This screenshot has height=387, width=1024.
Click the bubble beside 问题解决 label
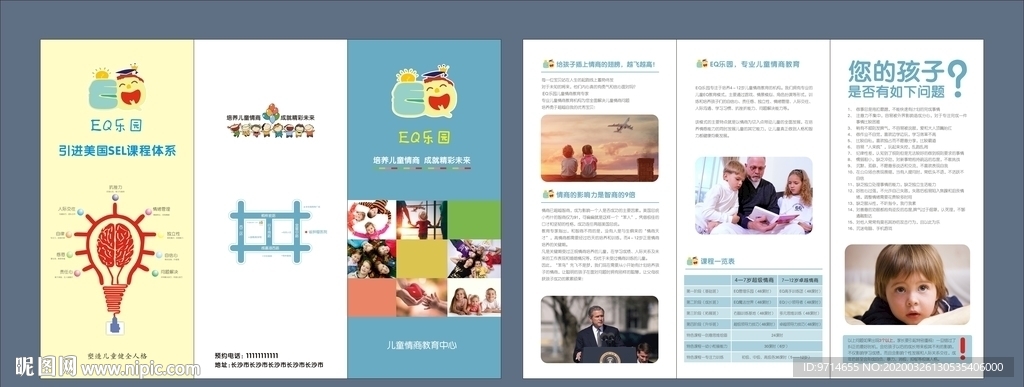click(x=155, y=272)
